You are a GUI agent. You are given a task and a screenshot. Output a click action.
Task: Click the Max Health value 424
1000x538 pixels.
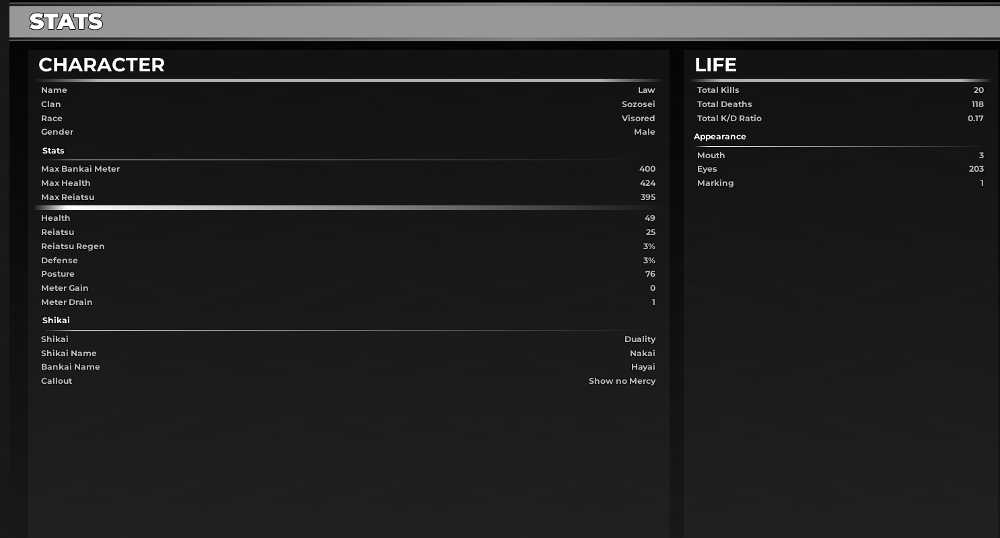647,183
